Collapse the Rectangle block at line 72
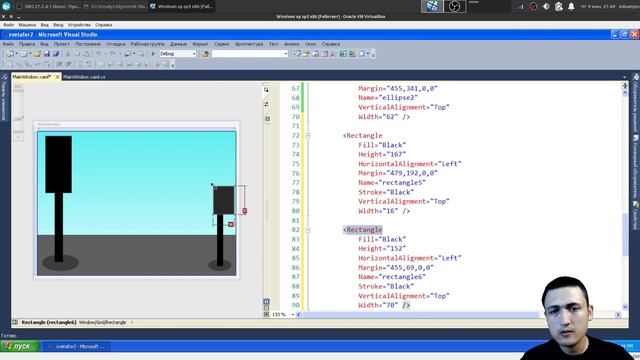This screenshot has height=360, width=640. (308, 136)
